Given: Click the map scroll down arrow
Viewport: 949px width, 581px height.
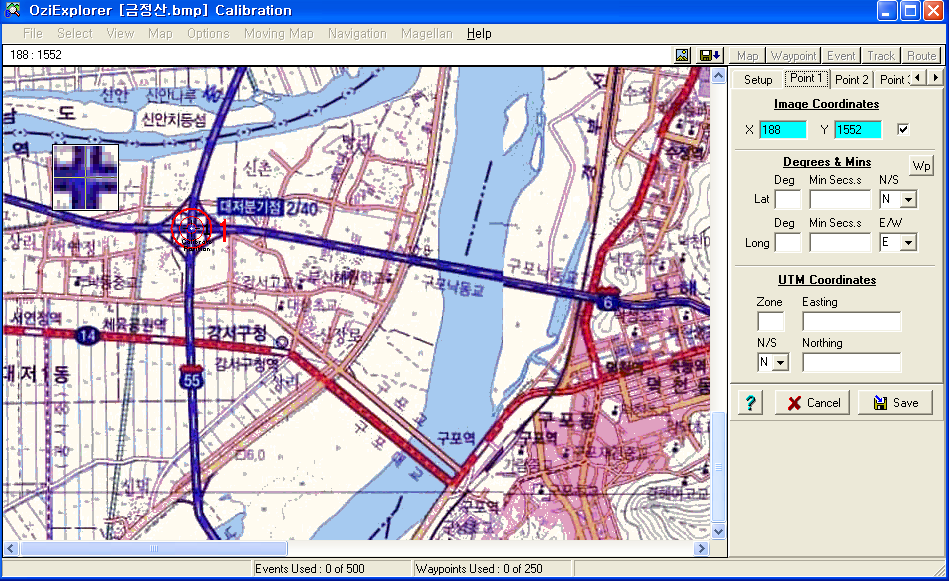Looking at the screenshot, I should pyautogui.click(x=718, y=532).
